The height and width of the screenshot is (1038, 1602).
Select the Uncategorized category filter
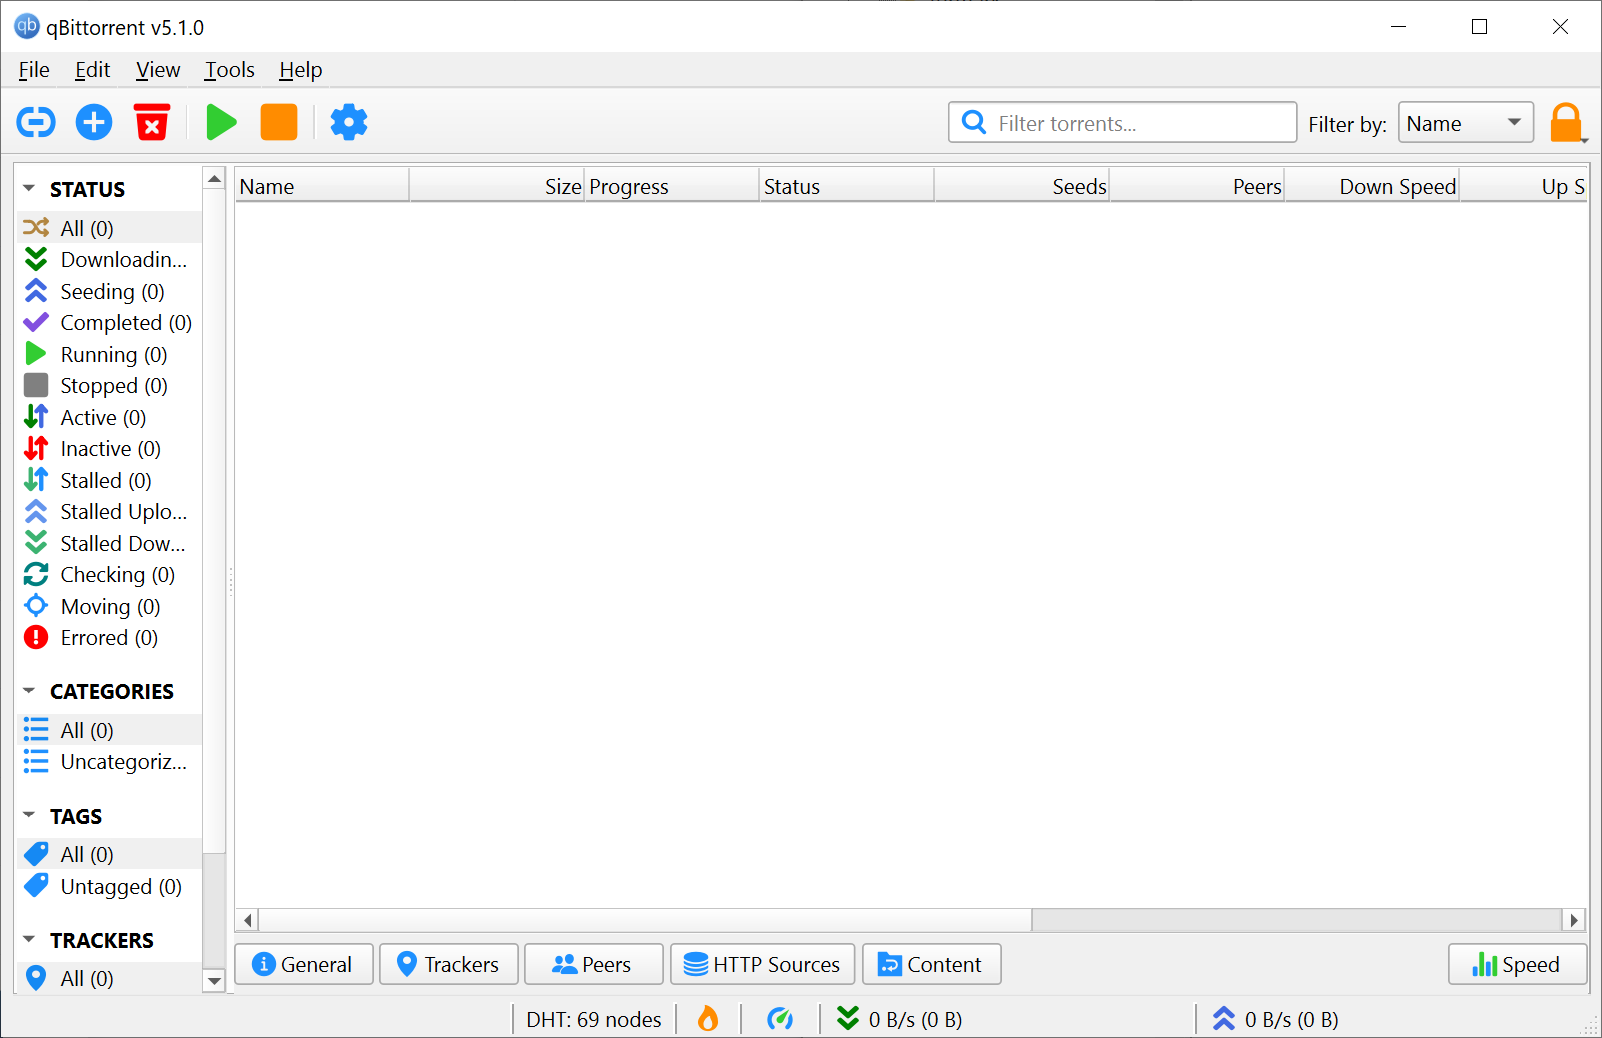(109, 762)
